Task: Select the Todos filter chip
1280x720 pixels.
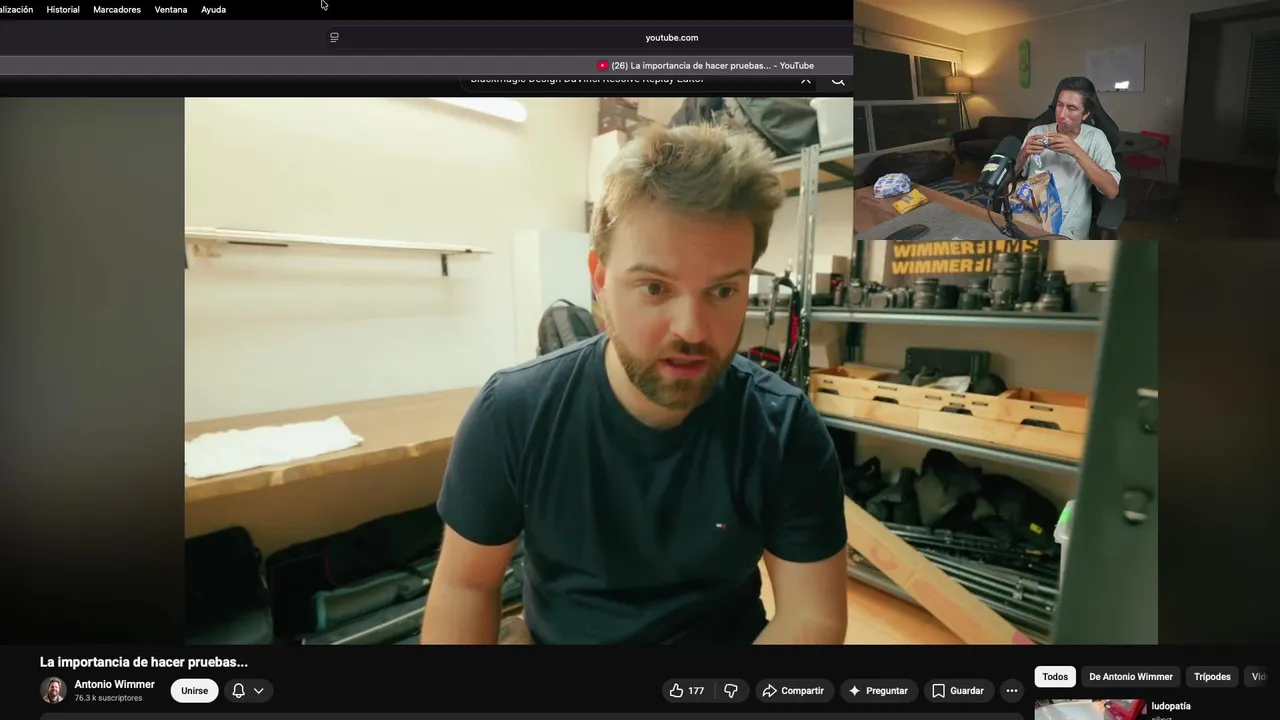Action: click(x=1055, y=677)
